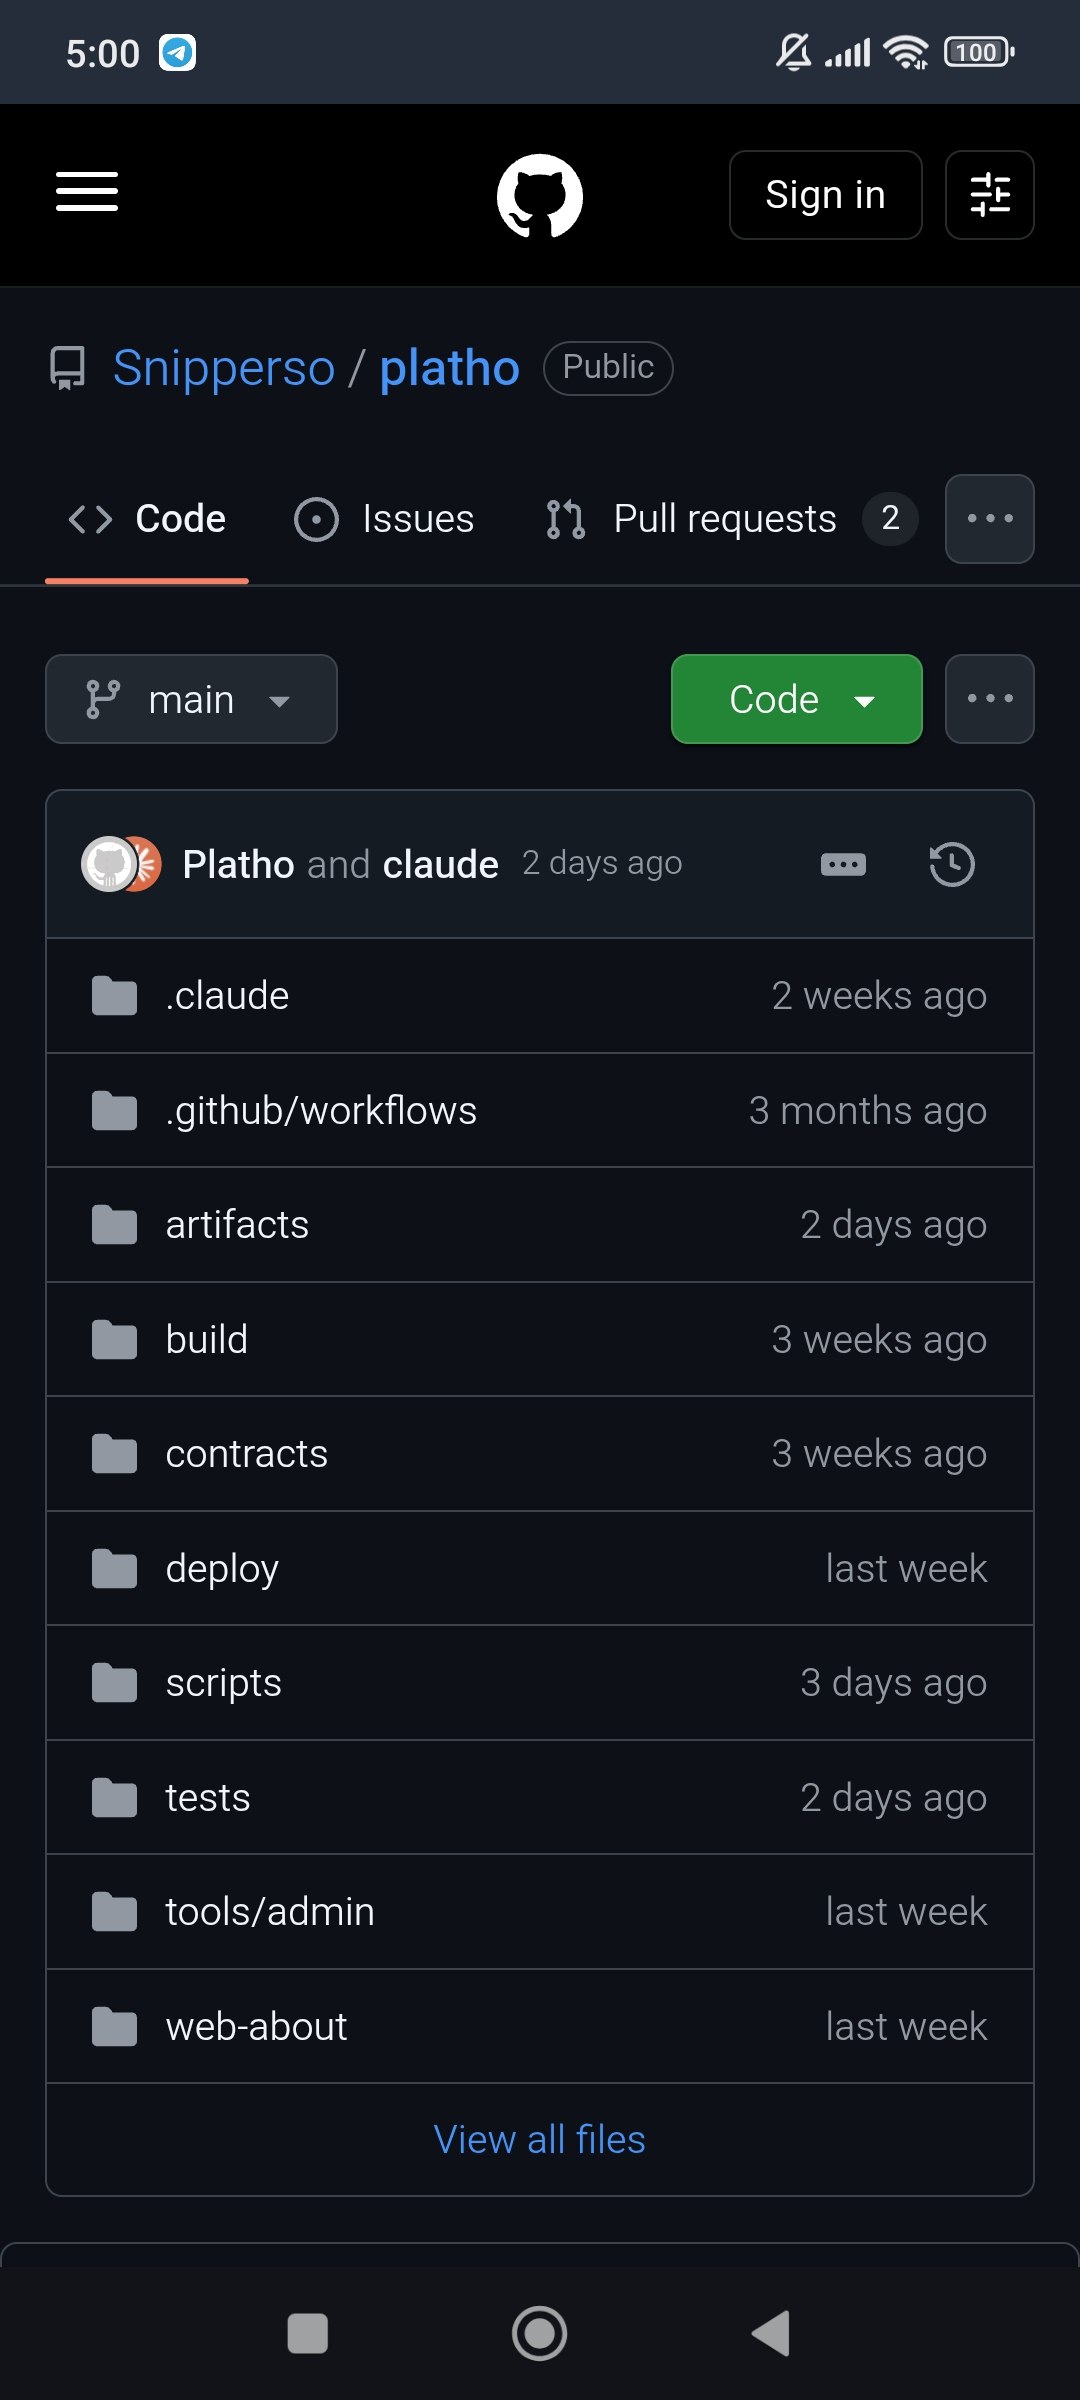Go to GitHub home via Octocat logo
1080x2400 pixels.
tap(540, 195)
